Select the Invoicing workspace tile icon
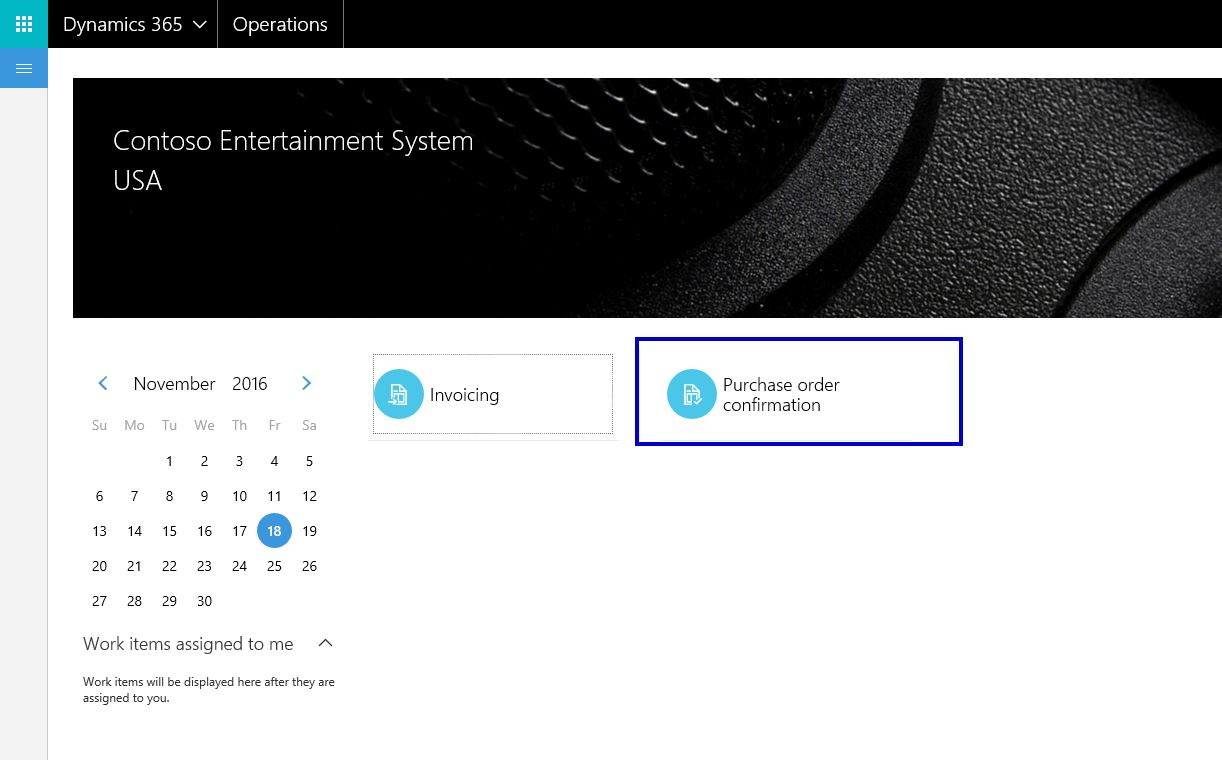Screen dimensions: 1222x760 [398, 394]
